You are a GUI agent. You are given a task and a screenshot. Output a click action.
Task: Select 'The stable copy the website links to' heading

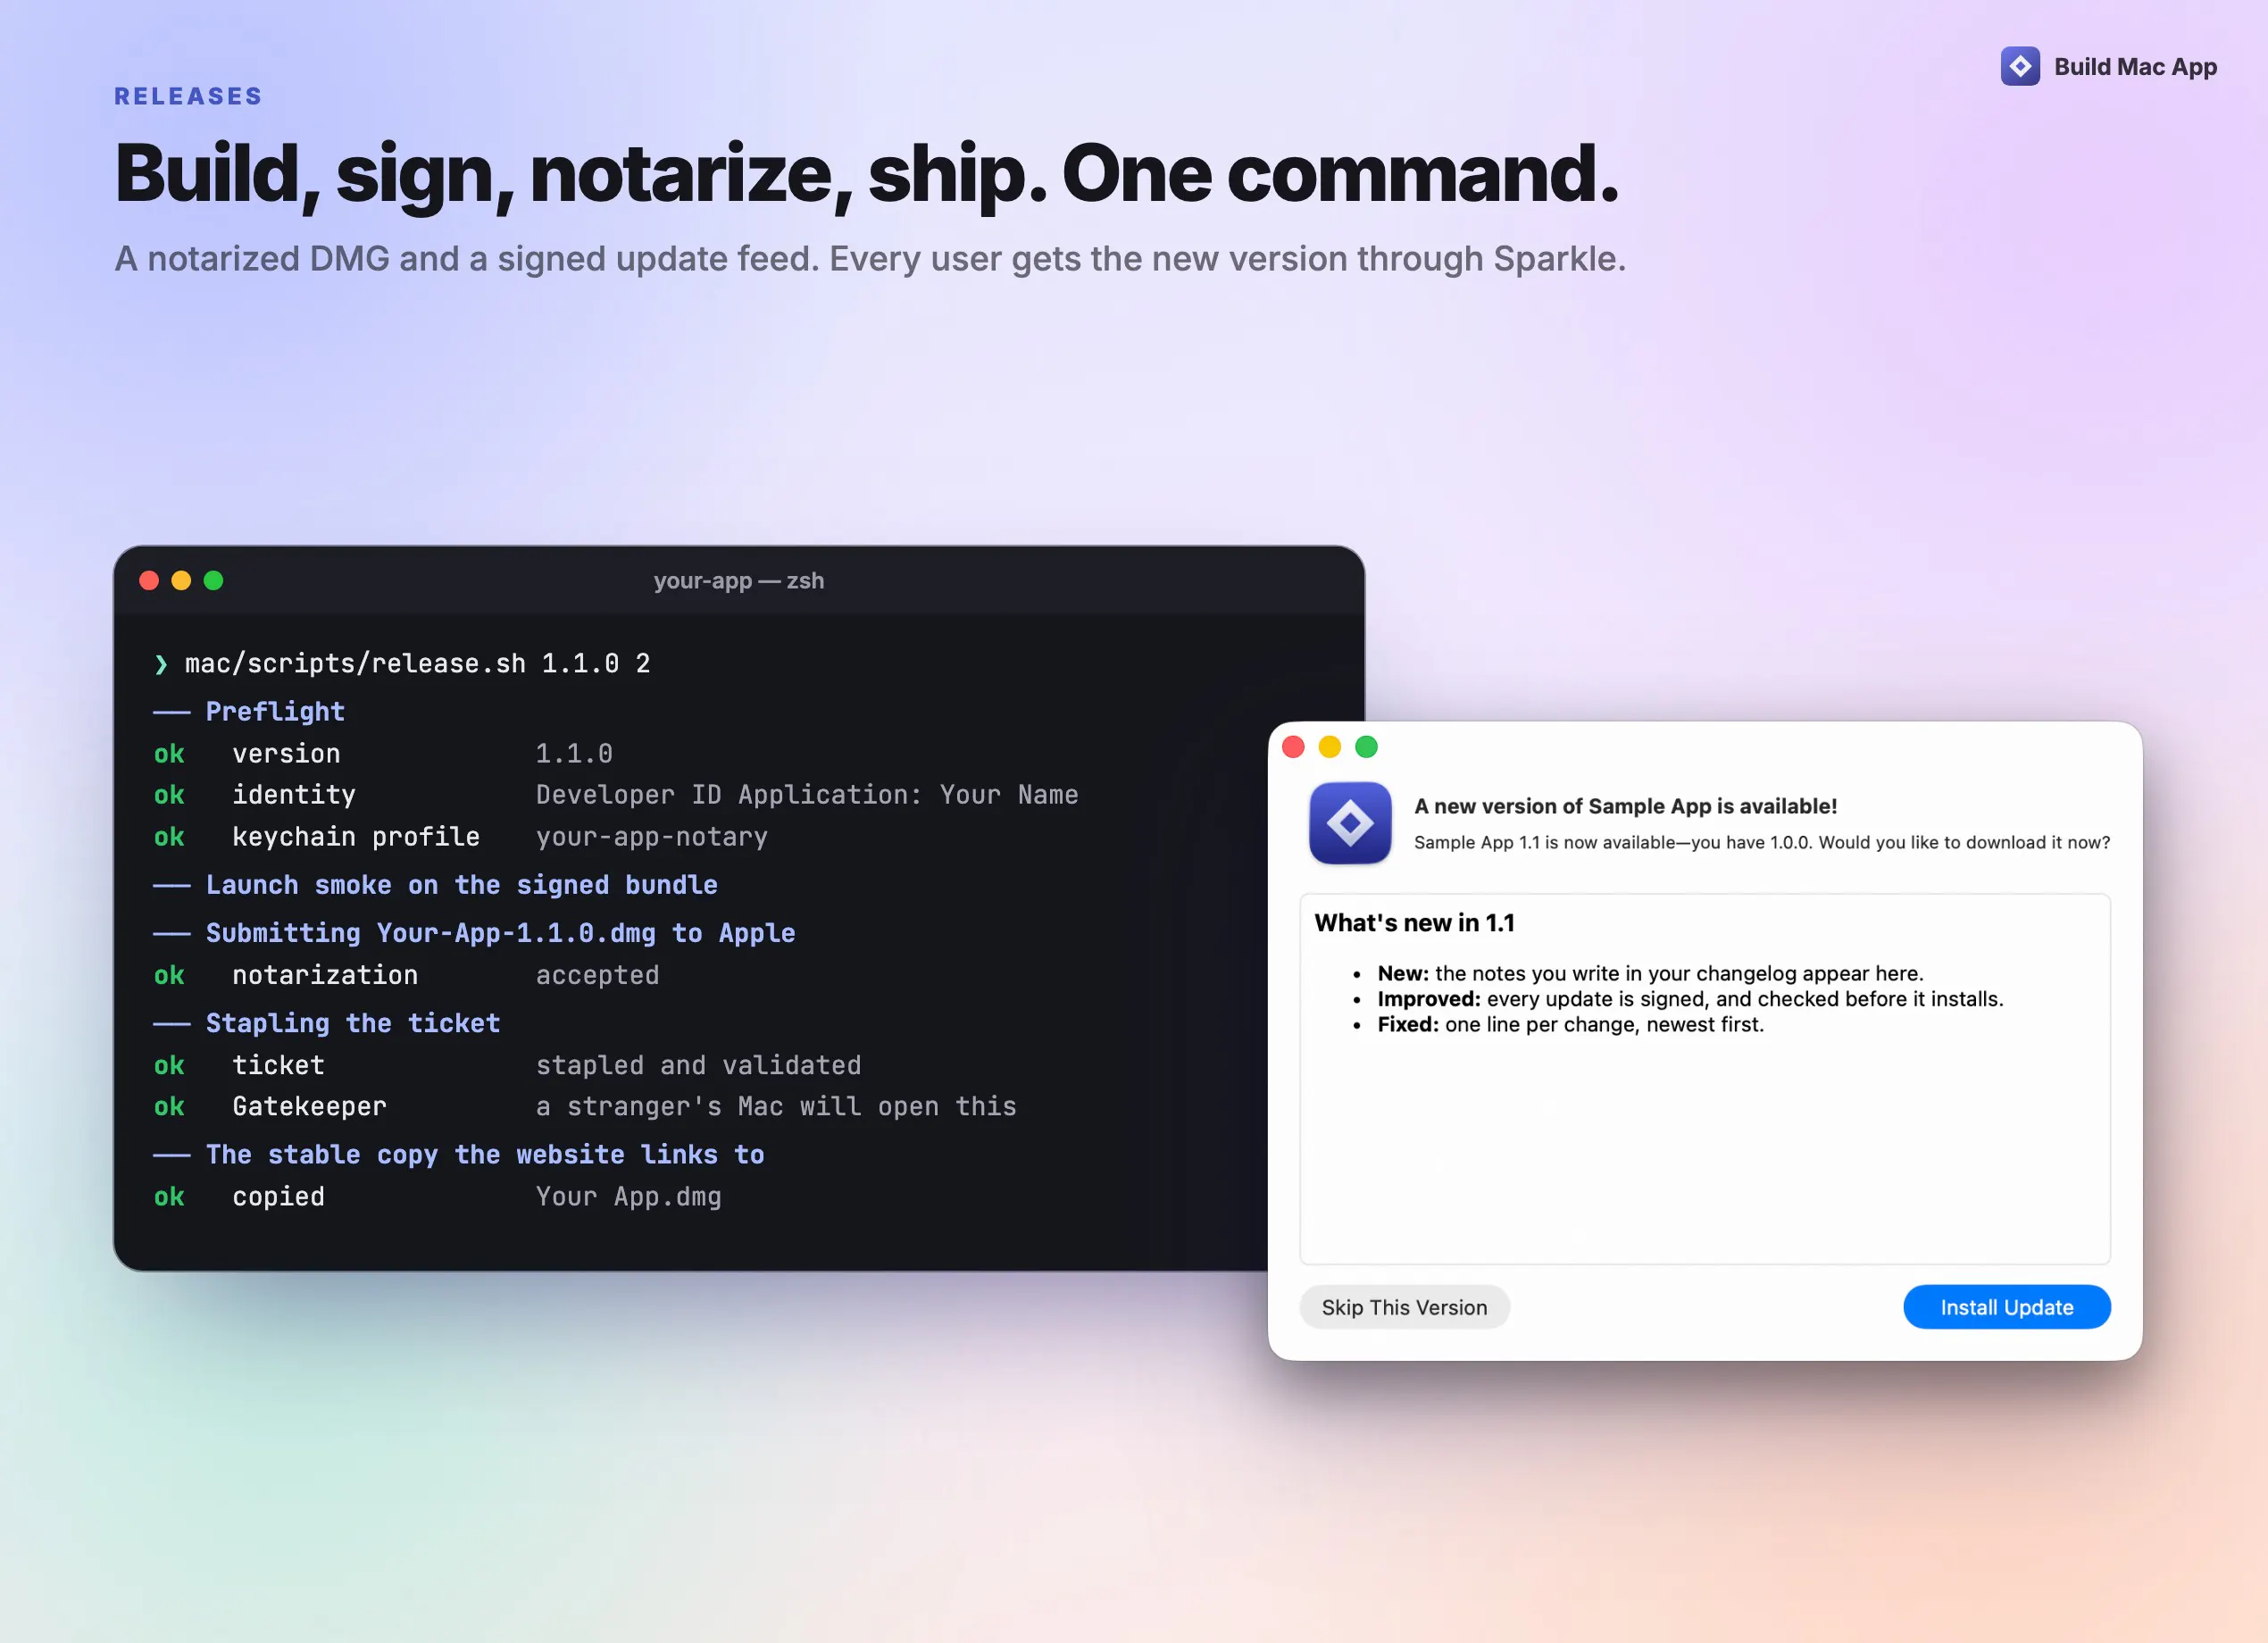pyautogui.click(x=485, y=1155)
